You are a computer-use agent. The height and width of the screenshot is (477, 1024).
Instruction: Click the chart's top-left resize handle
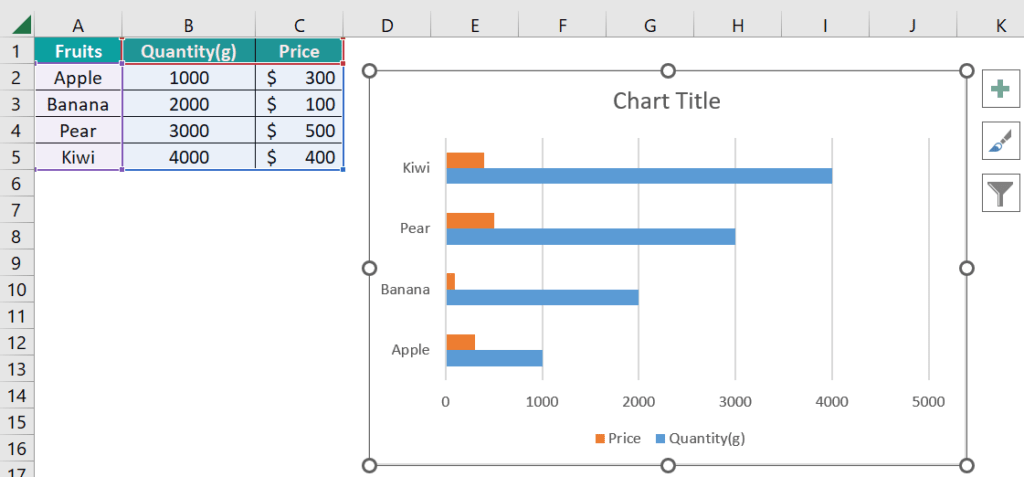coord(370,71)
